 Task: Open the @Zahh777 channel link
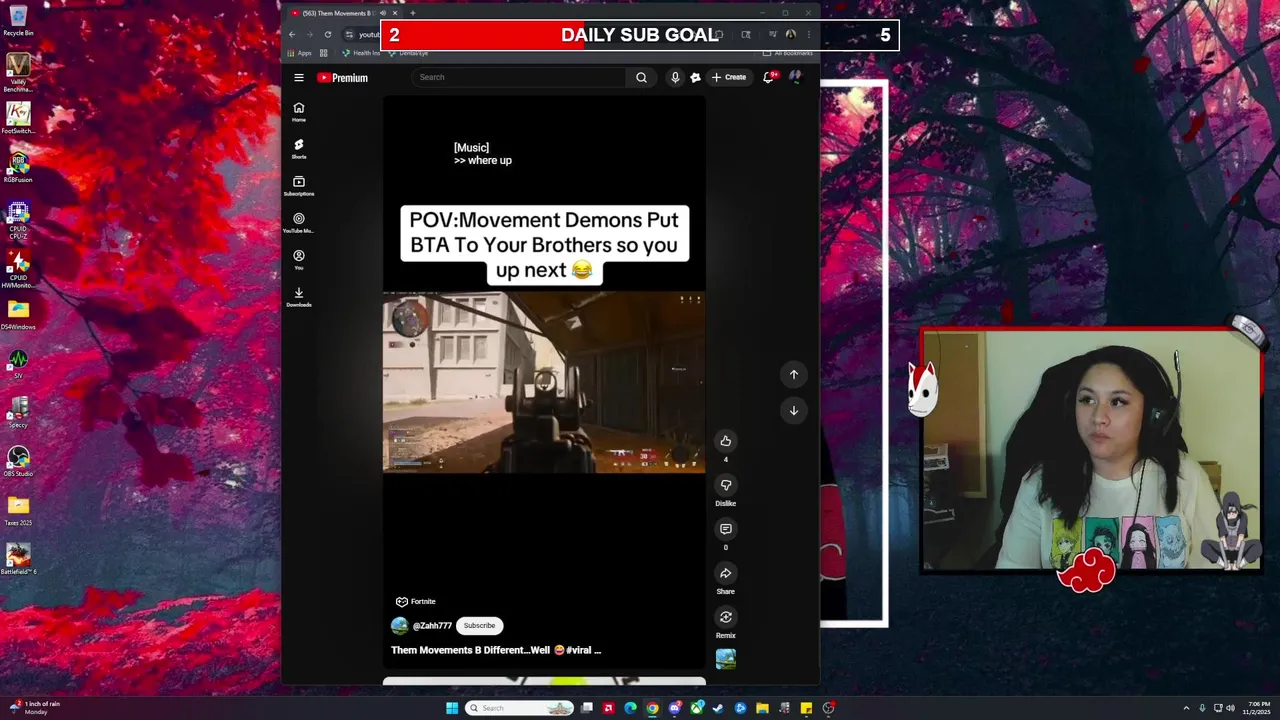(x=432, y=626)
